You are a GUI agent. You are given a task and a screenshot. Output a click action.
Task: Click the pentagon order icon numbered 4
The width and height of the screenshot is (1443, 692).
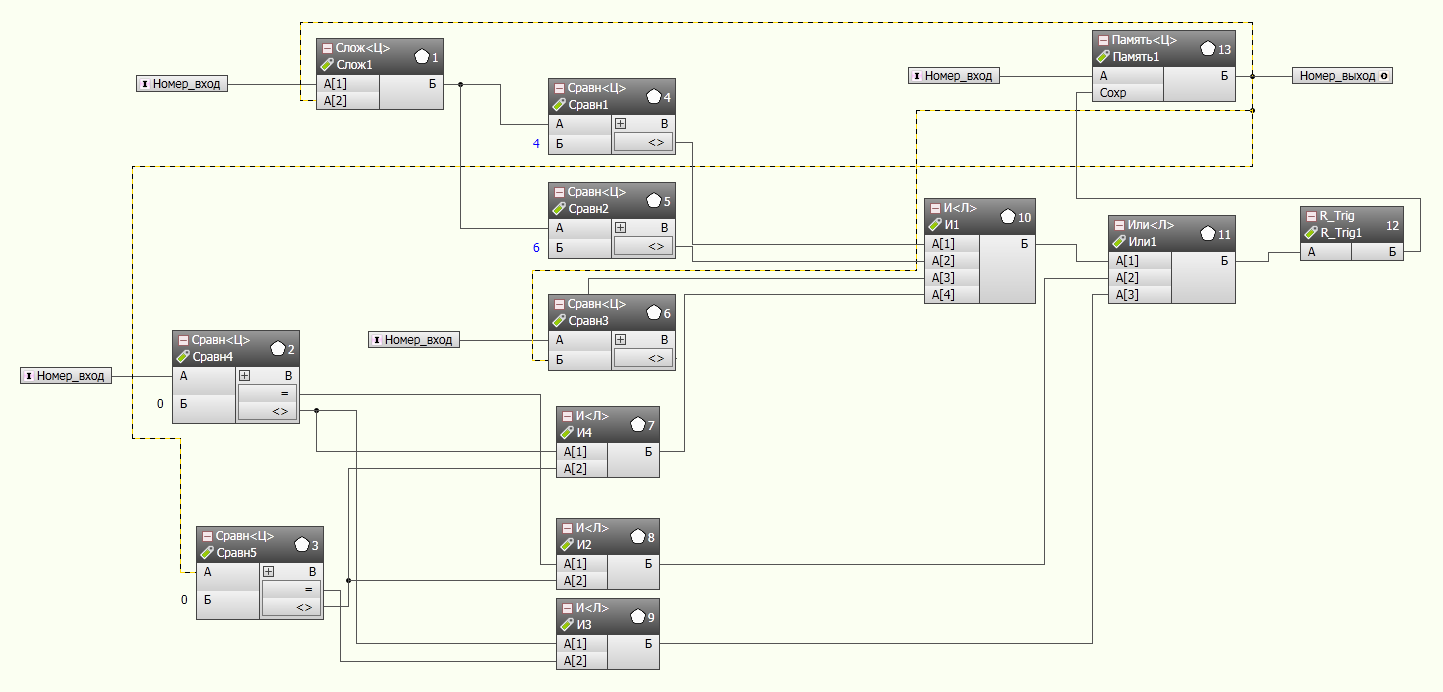(654, 96)
